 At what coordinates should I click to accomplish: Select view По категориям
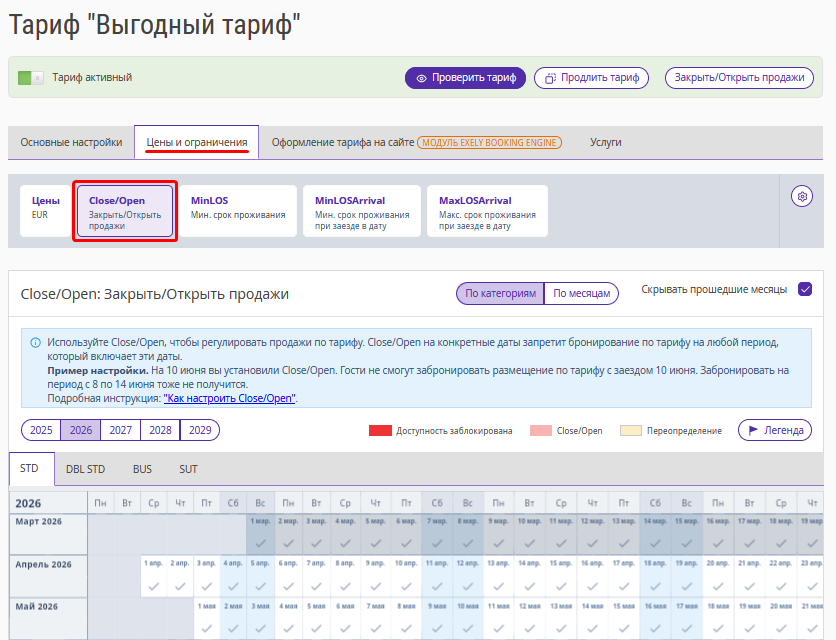pyautogui.click(x=499, y=293)
